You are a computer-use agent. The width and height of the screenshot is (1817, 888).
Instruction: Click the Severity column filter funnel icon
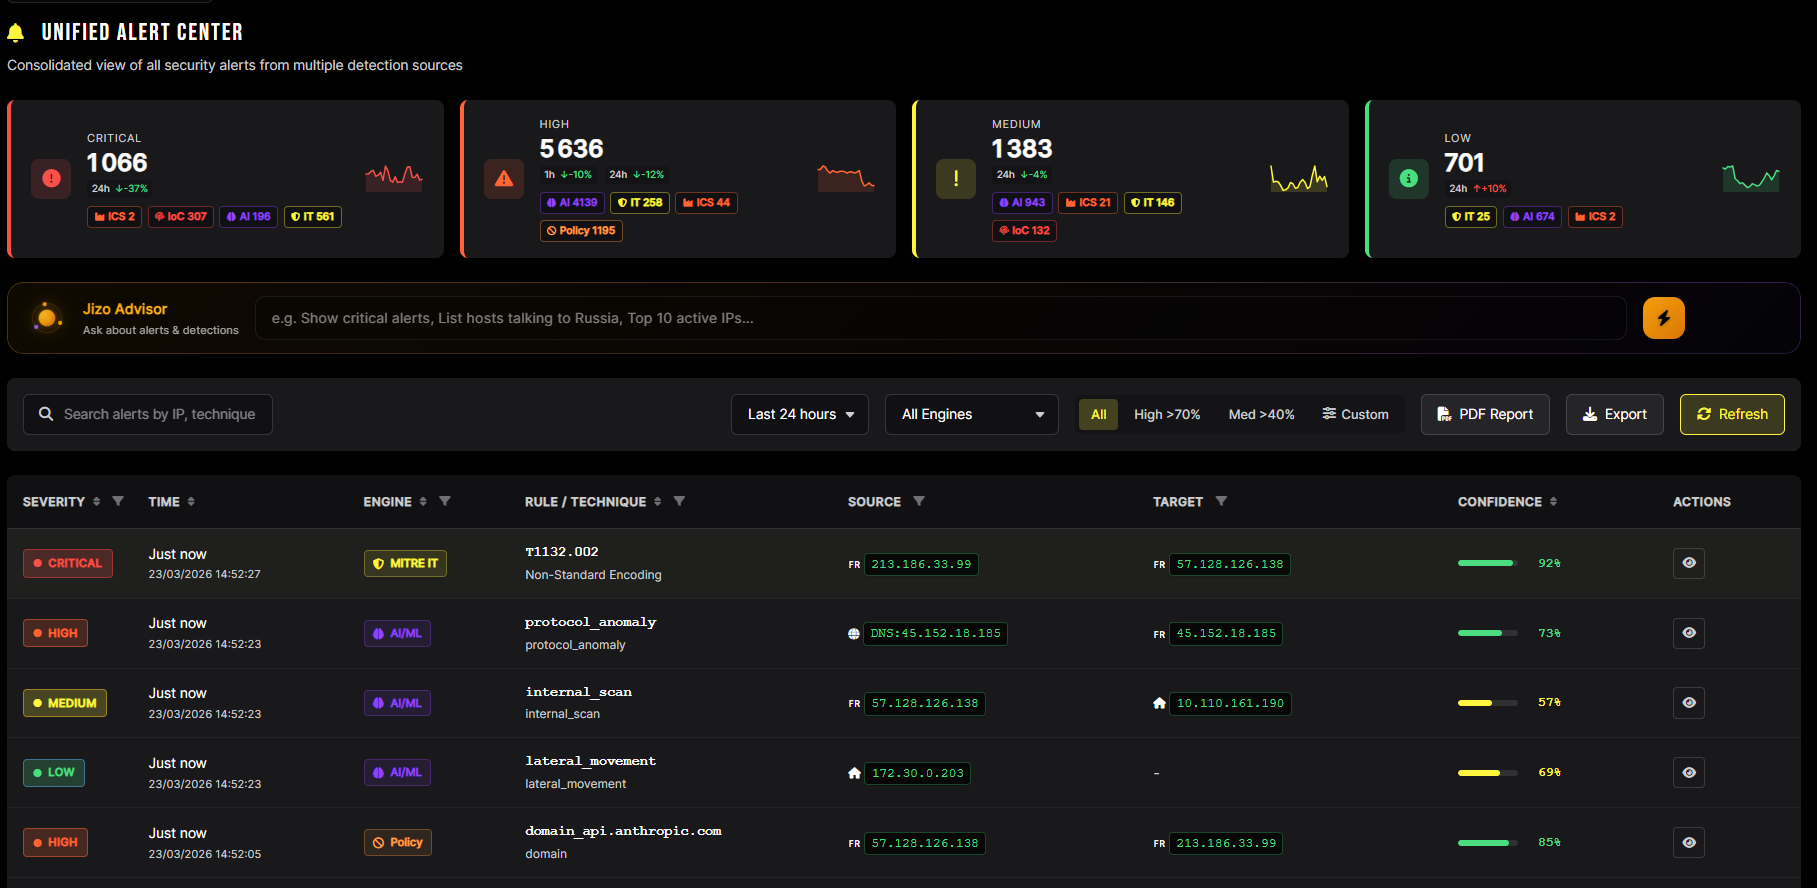click(x=118, y=501)
